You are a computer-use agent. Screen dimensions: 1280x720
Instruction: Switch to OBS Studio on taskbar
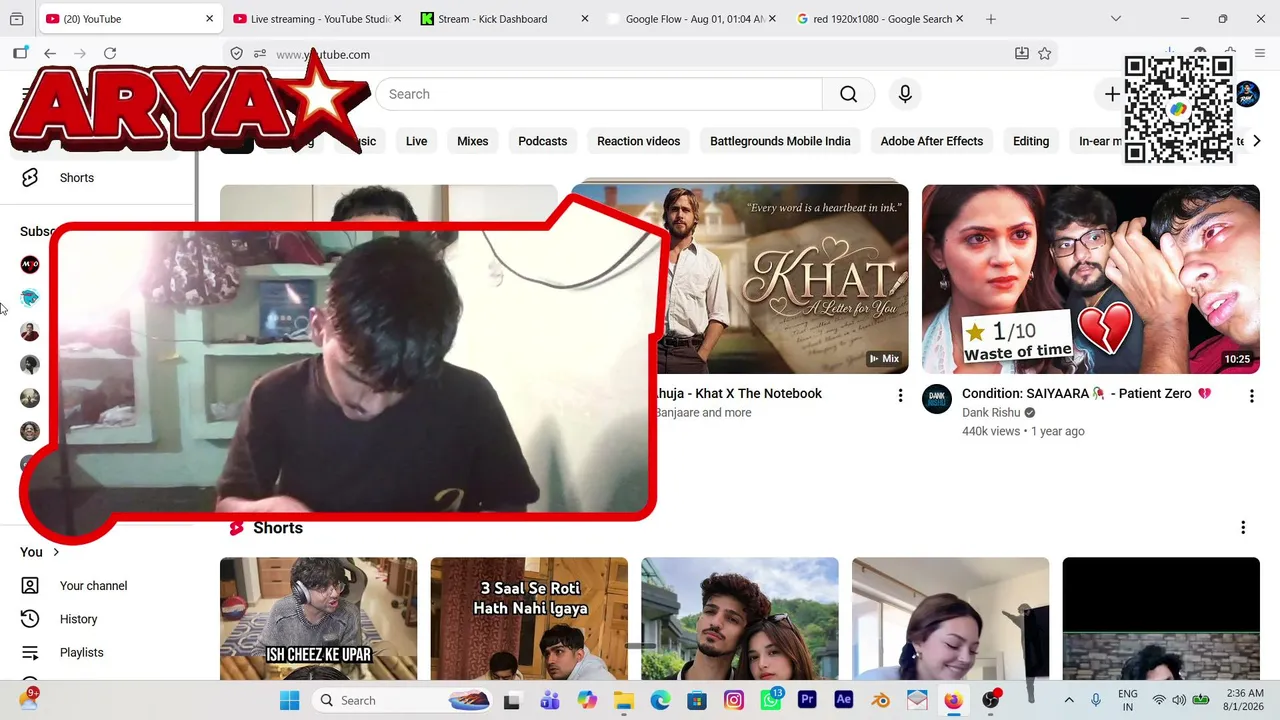[991, 700]
